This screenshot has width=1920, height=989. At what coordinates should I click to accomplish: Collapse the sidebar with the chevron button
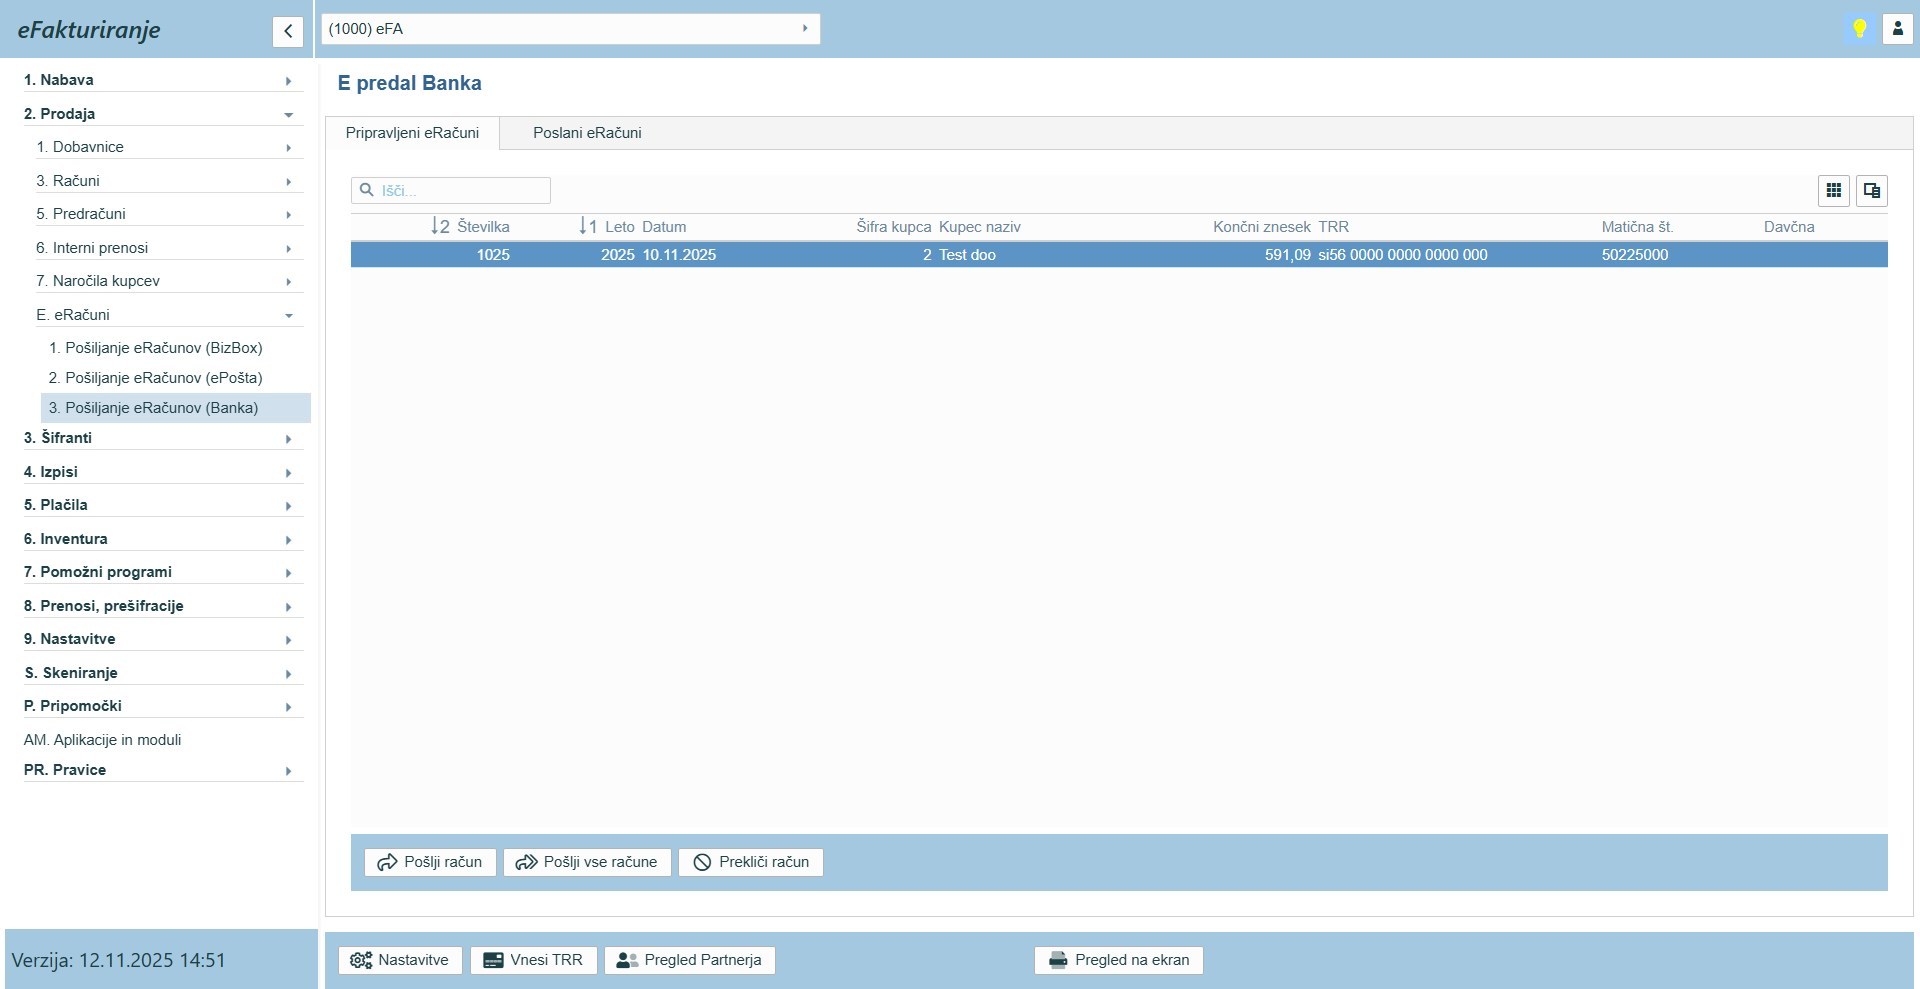click(287, 31)
